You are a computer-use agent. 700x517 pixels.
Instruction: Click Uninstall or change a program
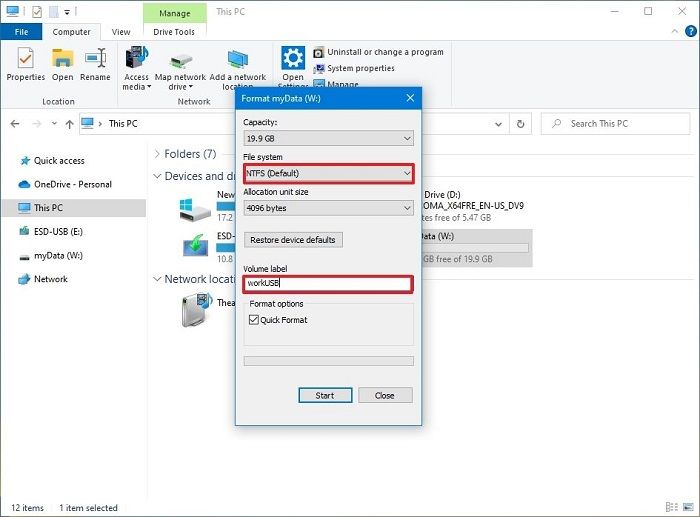click(x=379, y=52)
